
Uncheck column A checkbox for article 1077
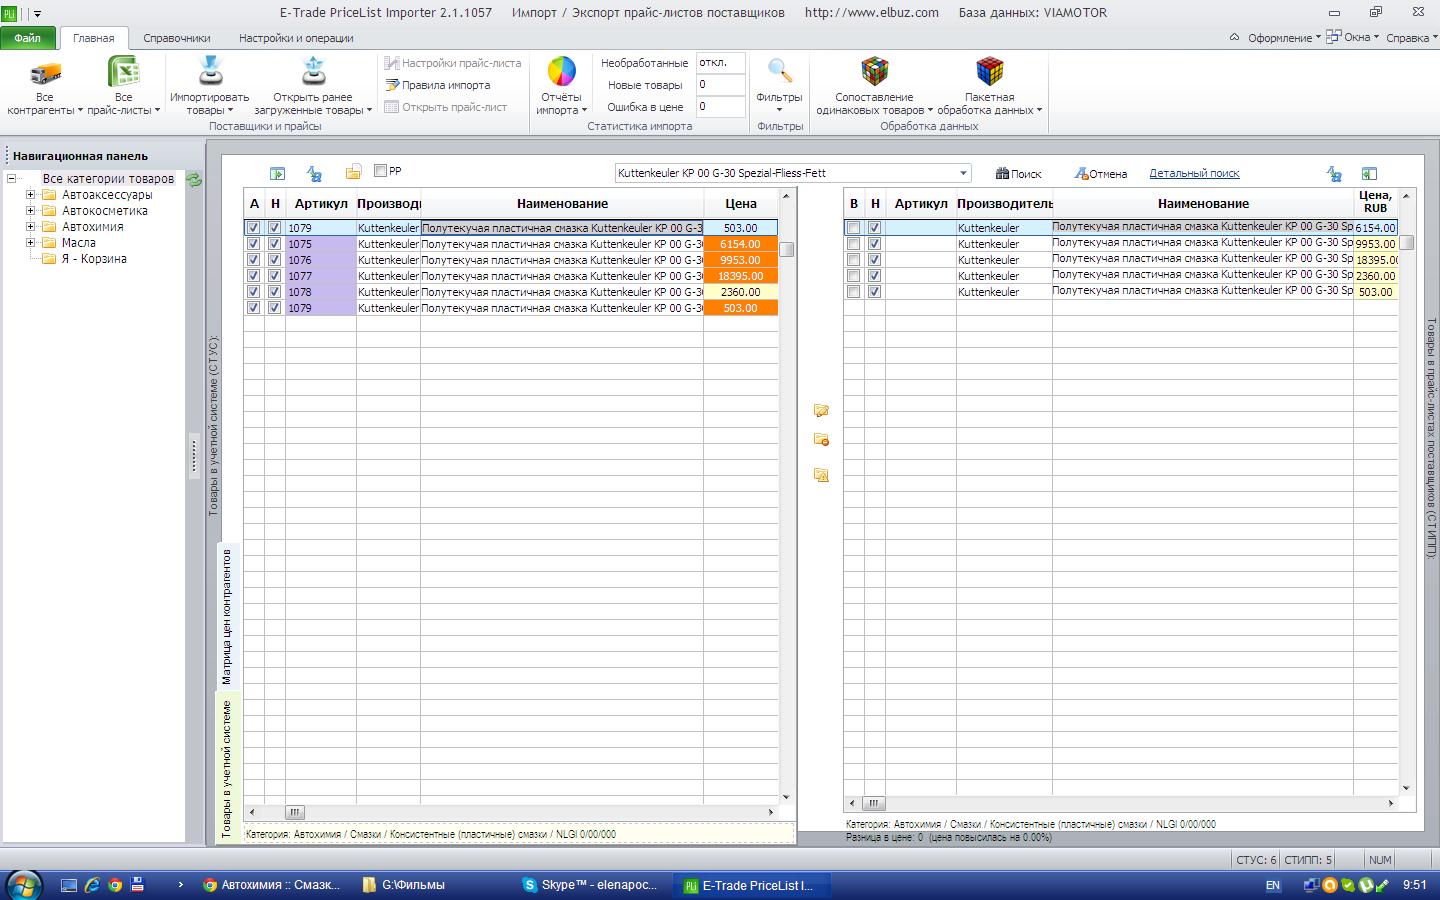tap(253, 276)
